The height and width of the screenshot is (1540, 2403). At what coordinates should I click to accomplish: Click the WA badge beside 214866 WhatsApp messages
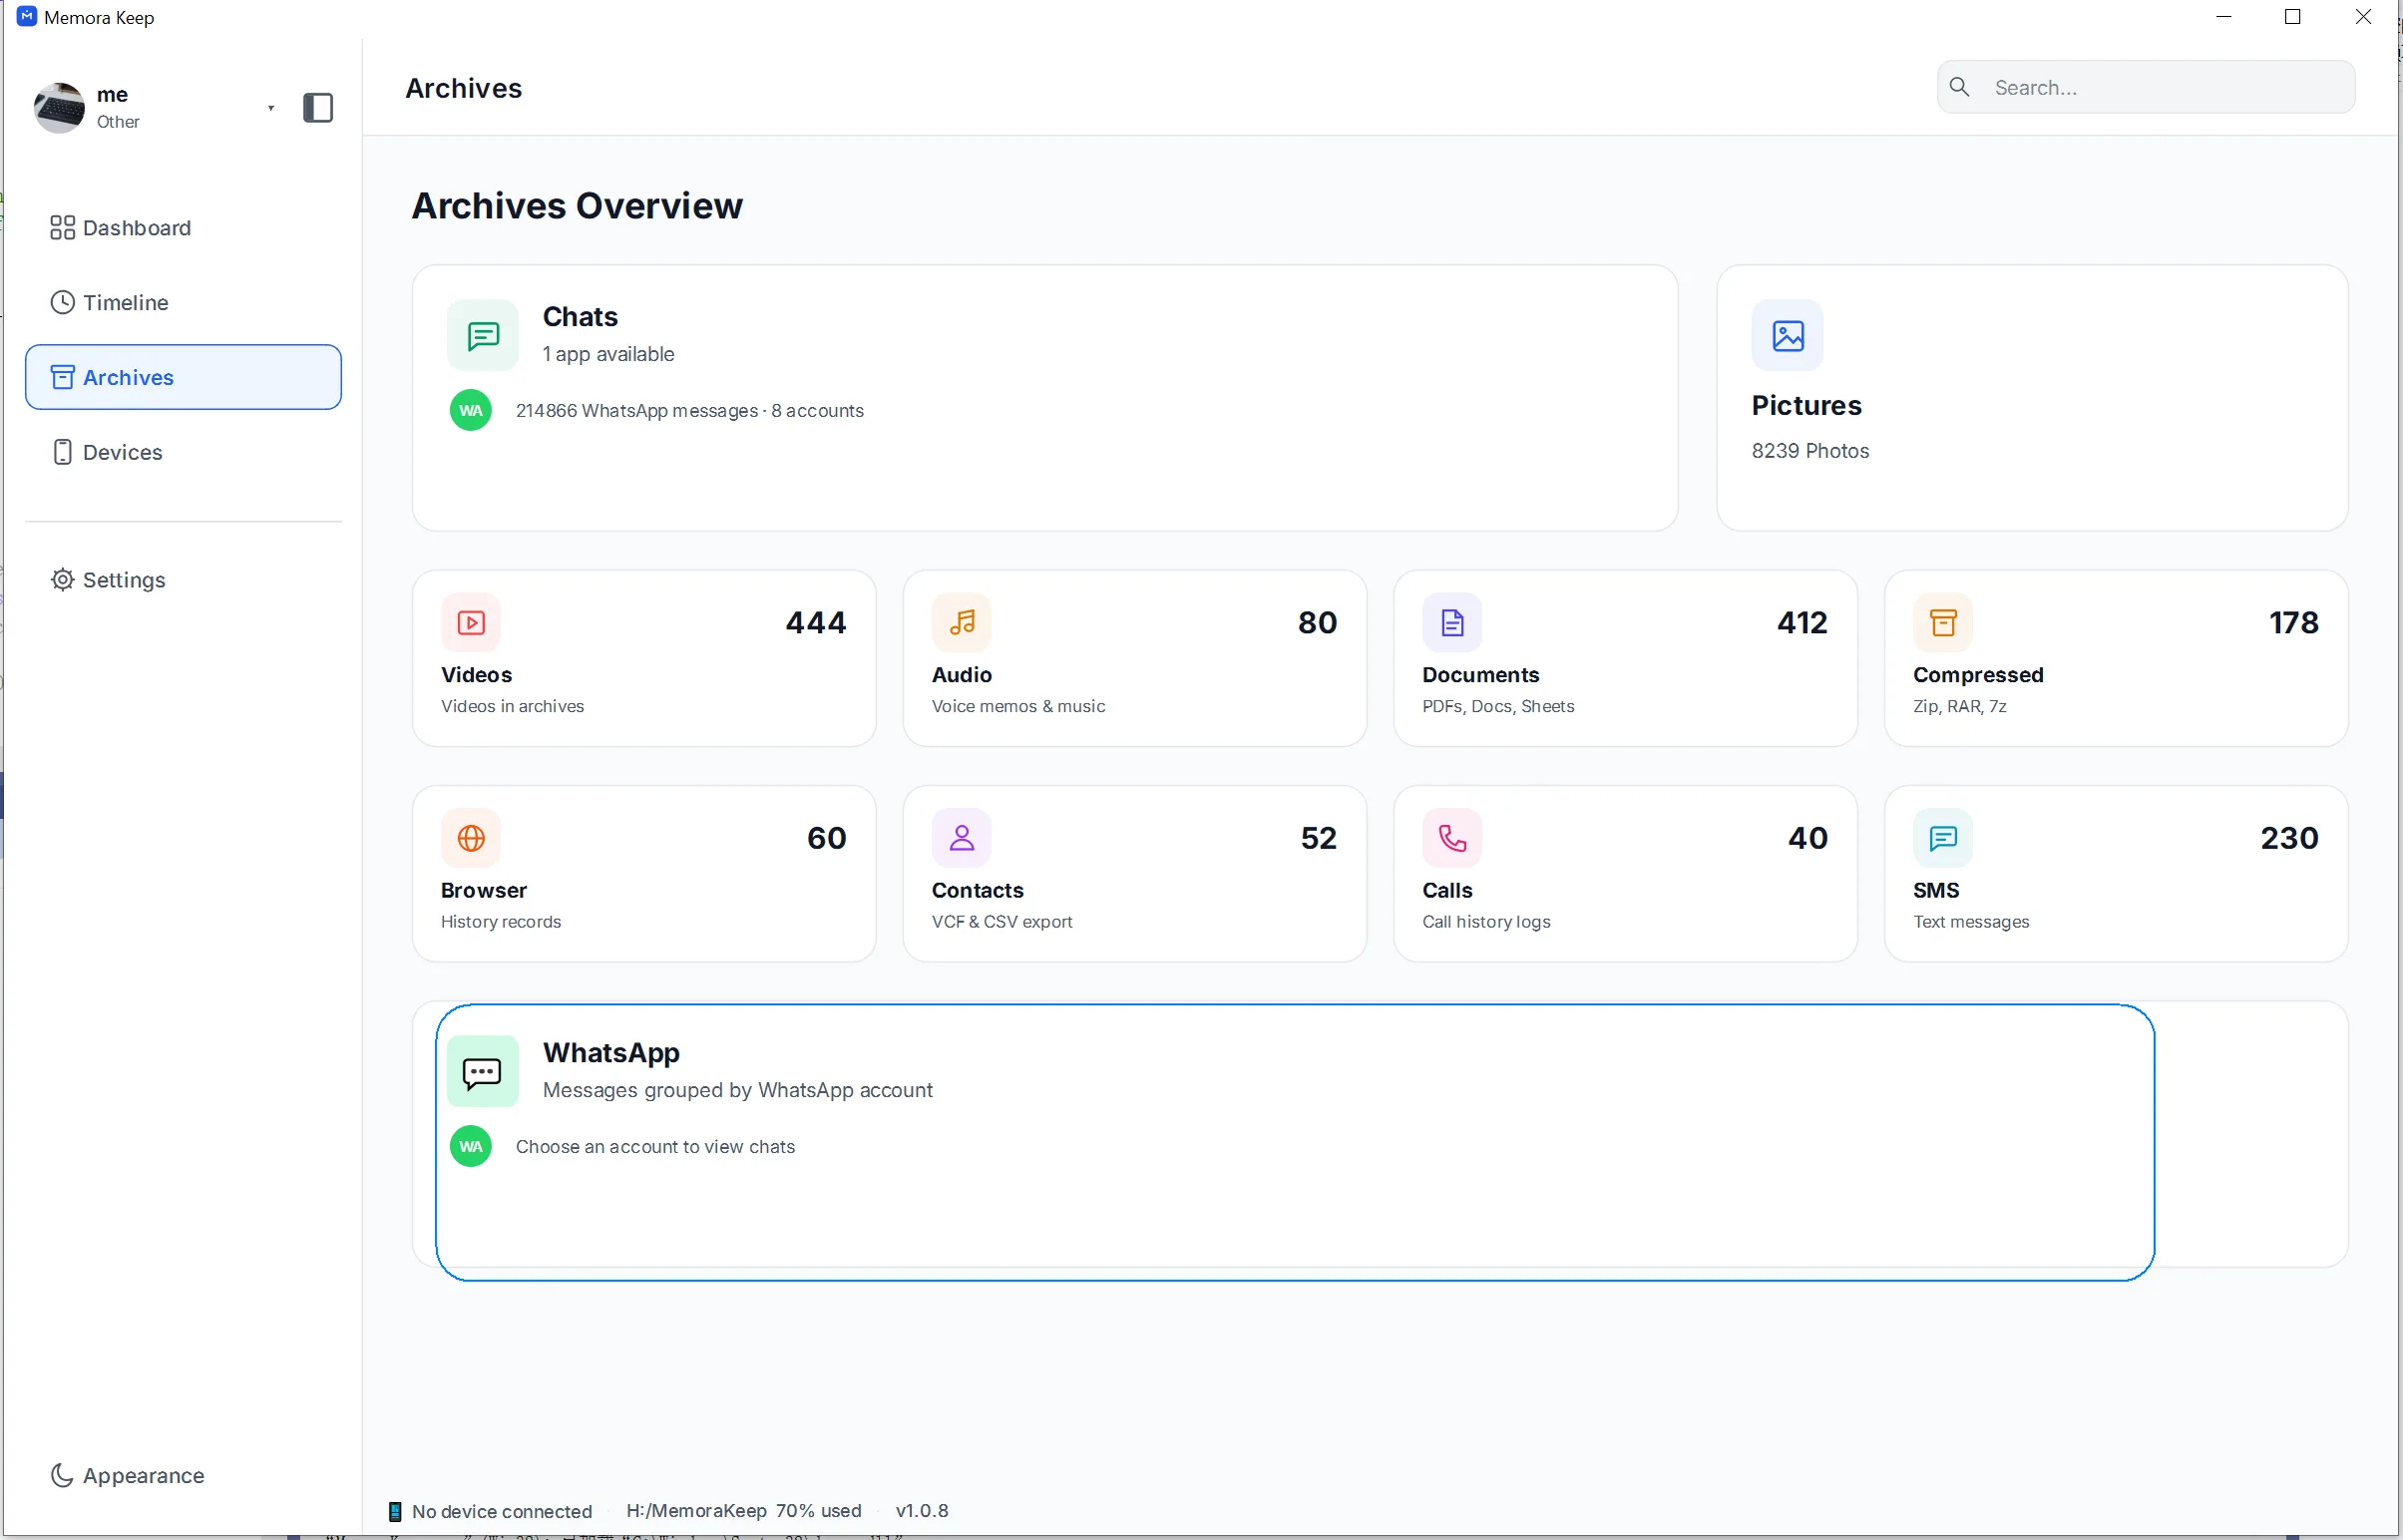[471, 410]
